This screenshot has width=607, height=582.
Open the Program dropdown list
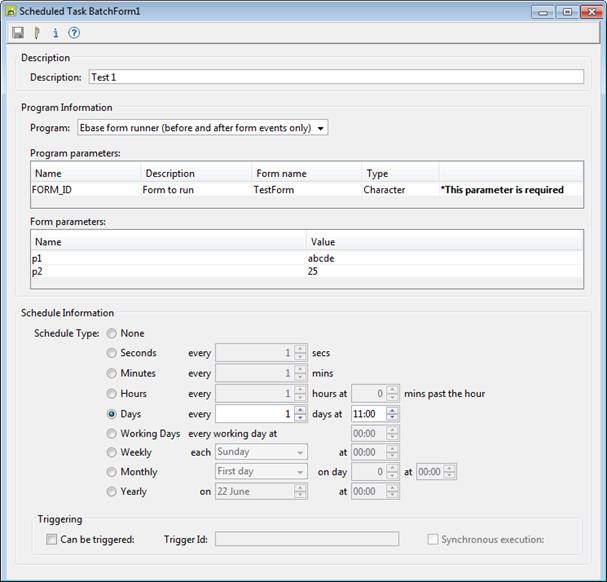320,128
